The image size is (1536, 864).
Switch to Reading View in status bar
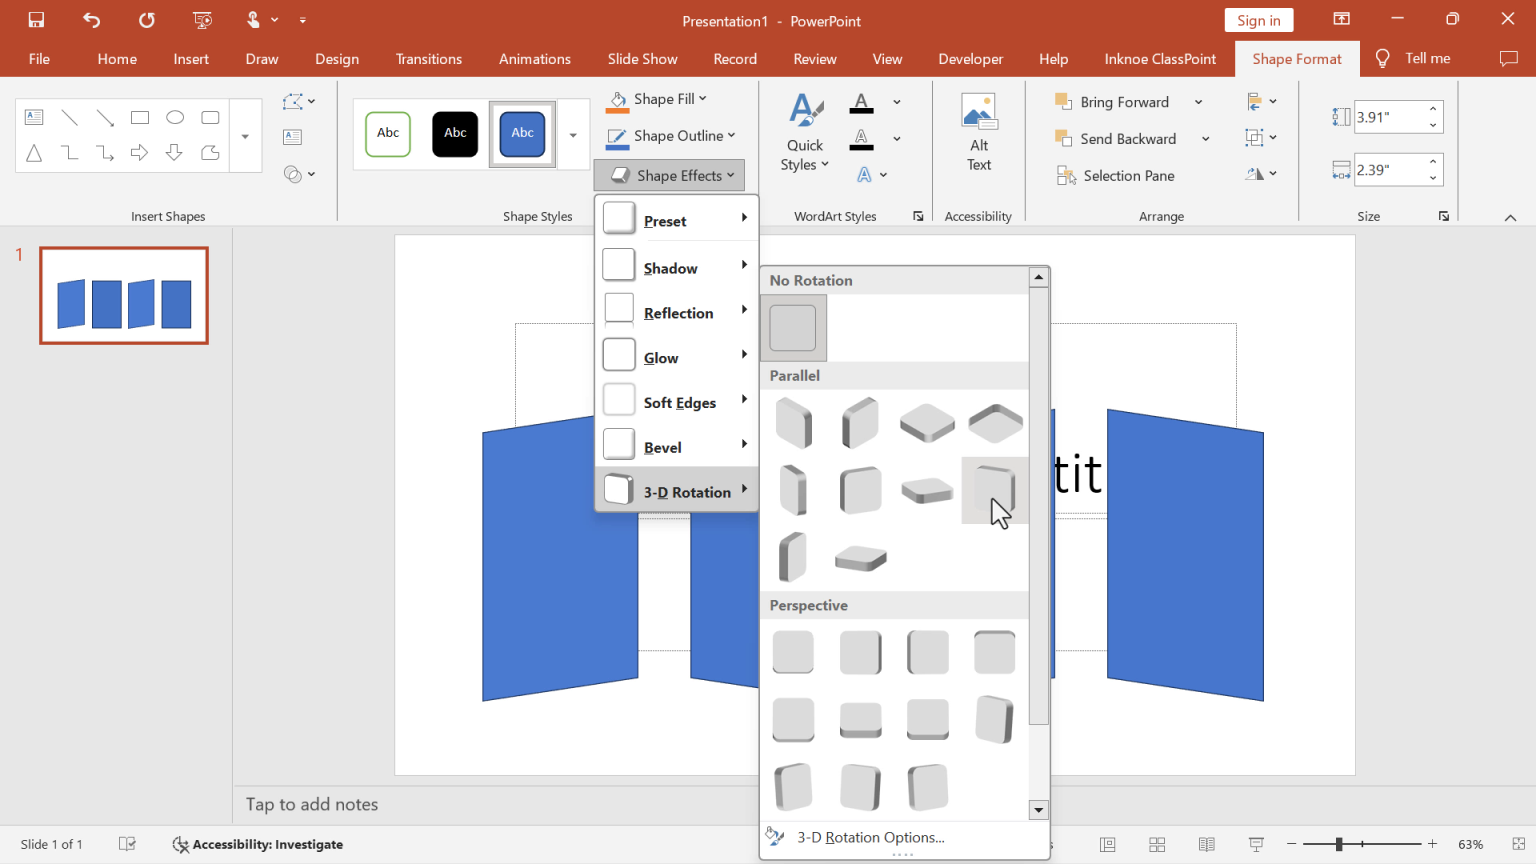pyautogui.click(x=1206, y=844)
